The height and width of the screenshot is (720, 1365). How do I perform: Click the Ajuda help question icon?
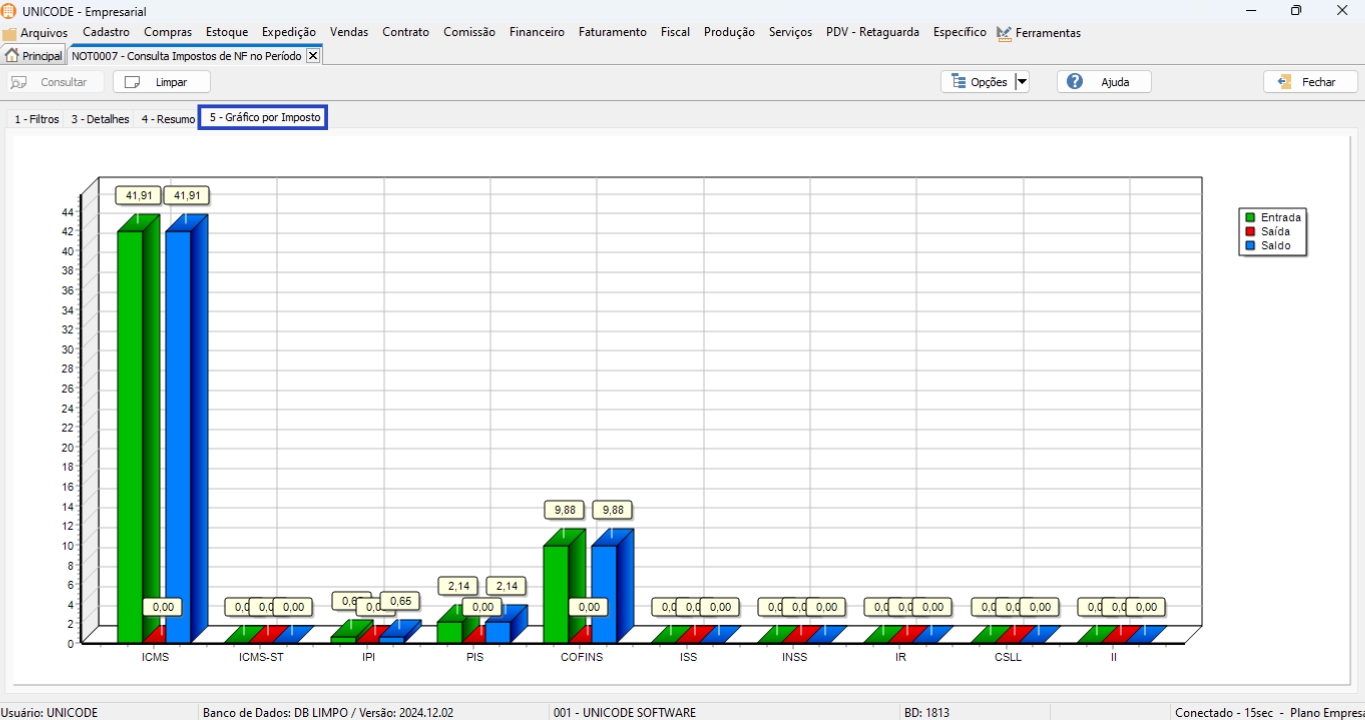(x=1075, y=82)
